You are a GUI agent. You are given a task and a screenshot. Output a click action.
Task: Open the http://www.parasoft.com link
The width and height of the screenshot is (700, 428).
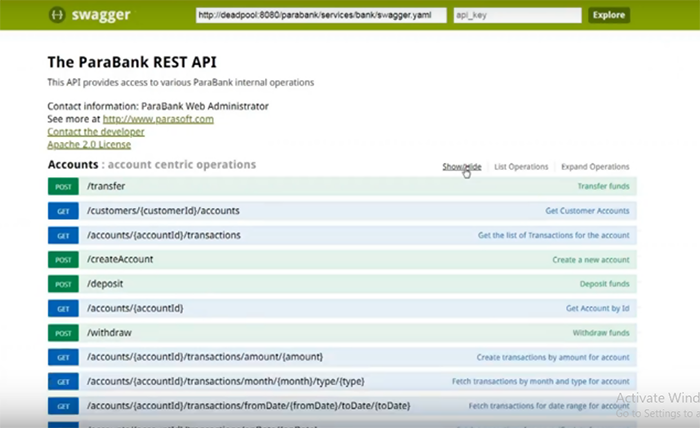tap(158, 119)
